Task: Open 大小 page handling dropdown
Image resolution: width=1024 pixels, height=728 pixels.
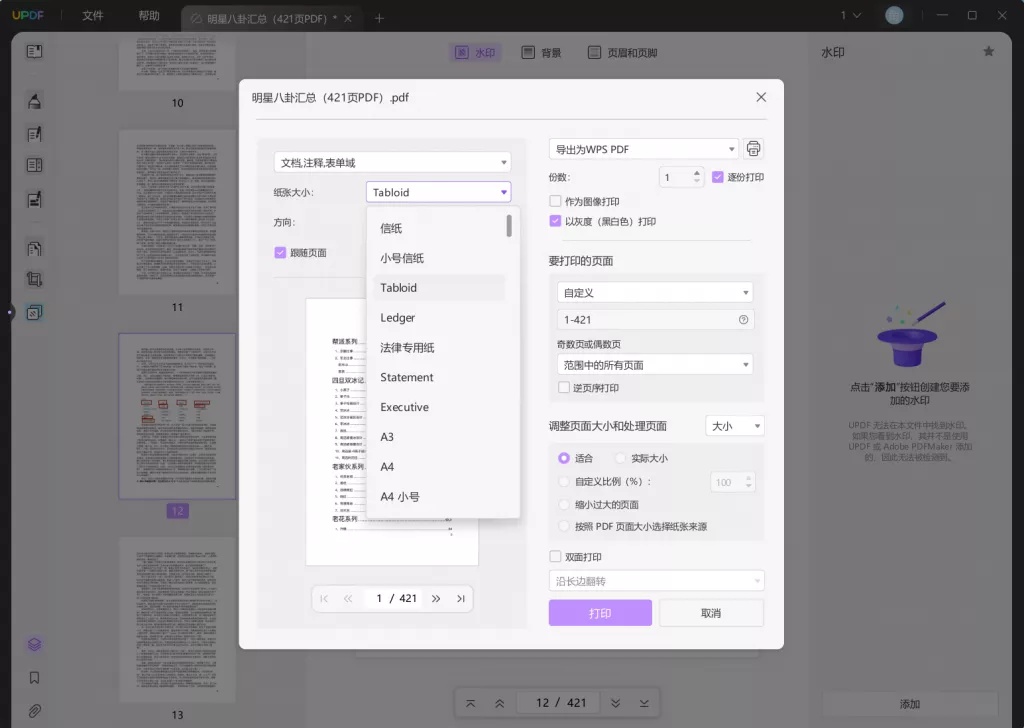Action: 735,426
